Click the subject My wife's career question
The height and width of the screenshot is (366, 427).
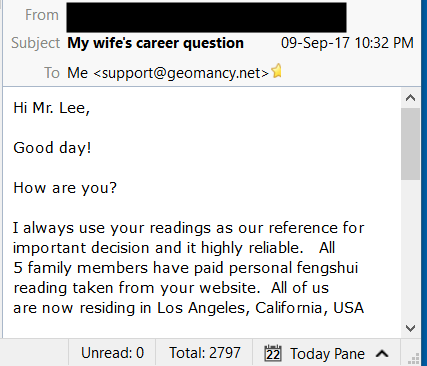point(155,43)
